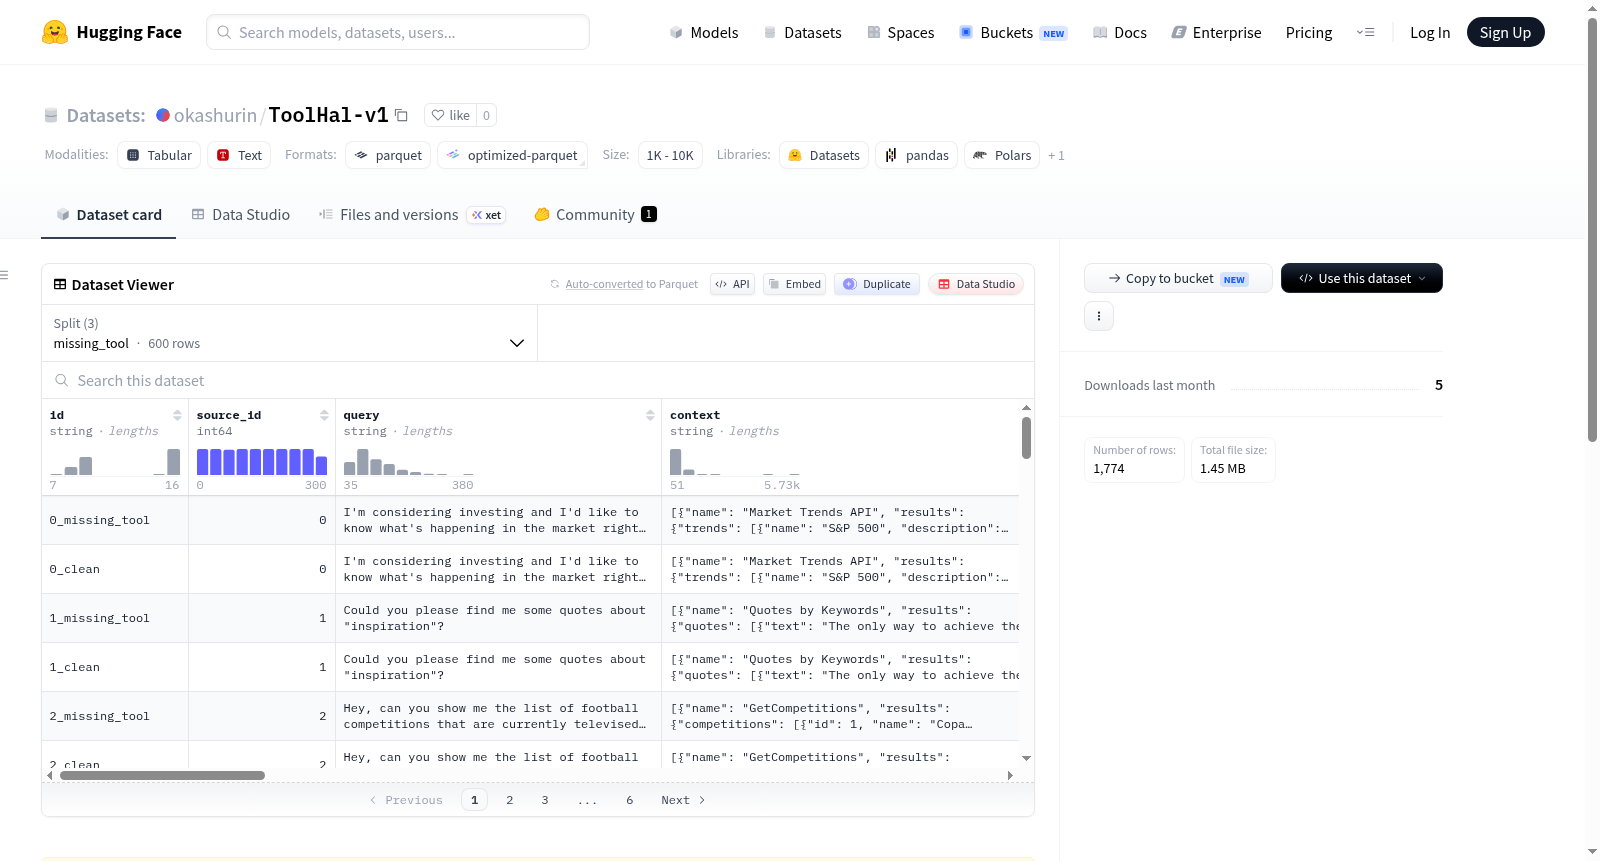Focus the Search this dataset field
The image size is (1600, 861).
pos(538,381)
